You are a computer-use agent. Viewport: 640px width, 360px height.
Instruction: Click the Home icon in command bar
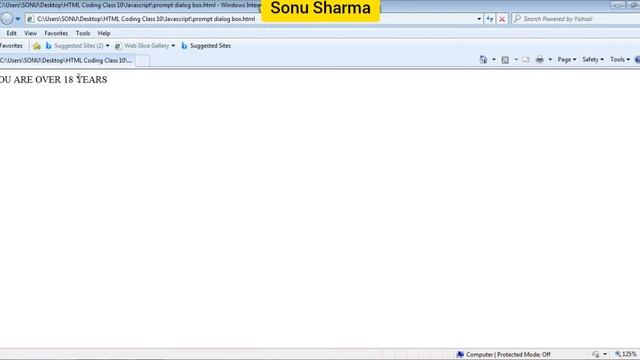[483, 60]
